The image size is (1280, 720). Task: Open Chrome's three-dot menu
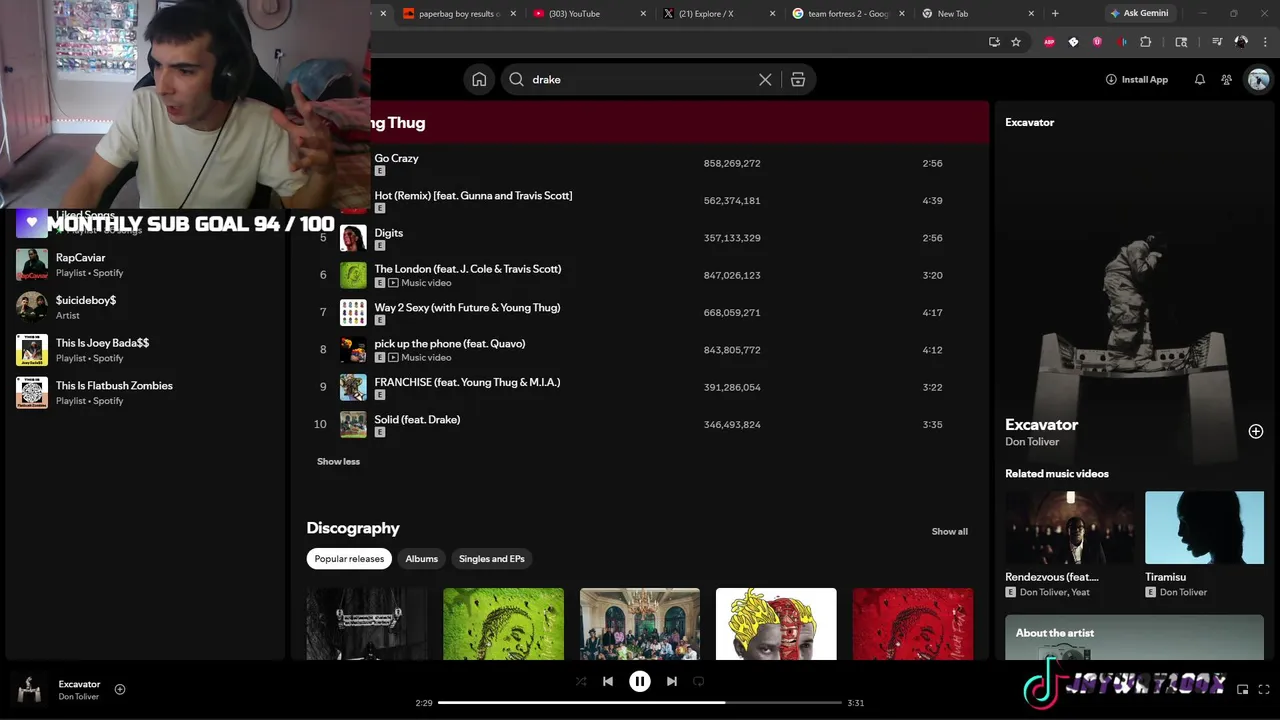pyautogui.click(x=1265, y=42)
